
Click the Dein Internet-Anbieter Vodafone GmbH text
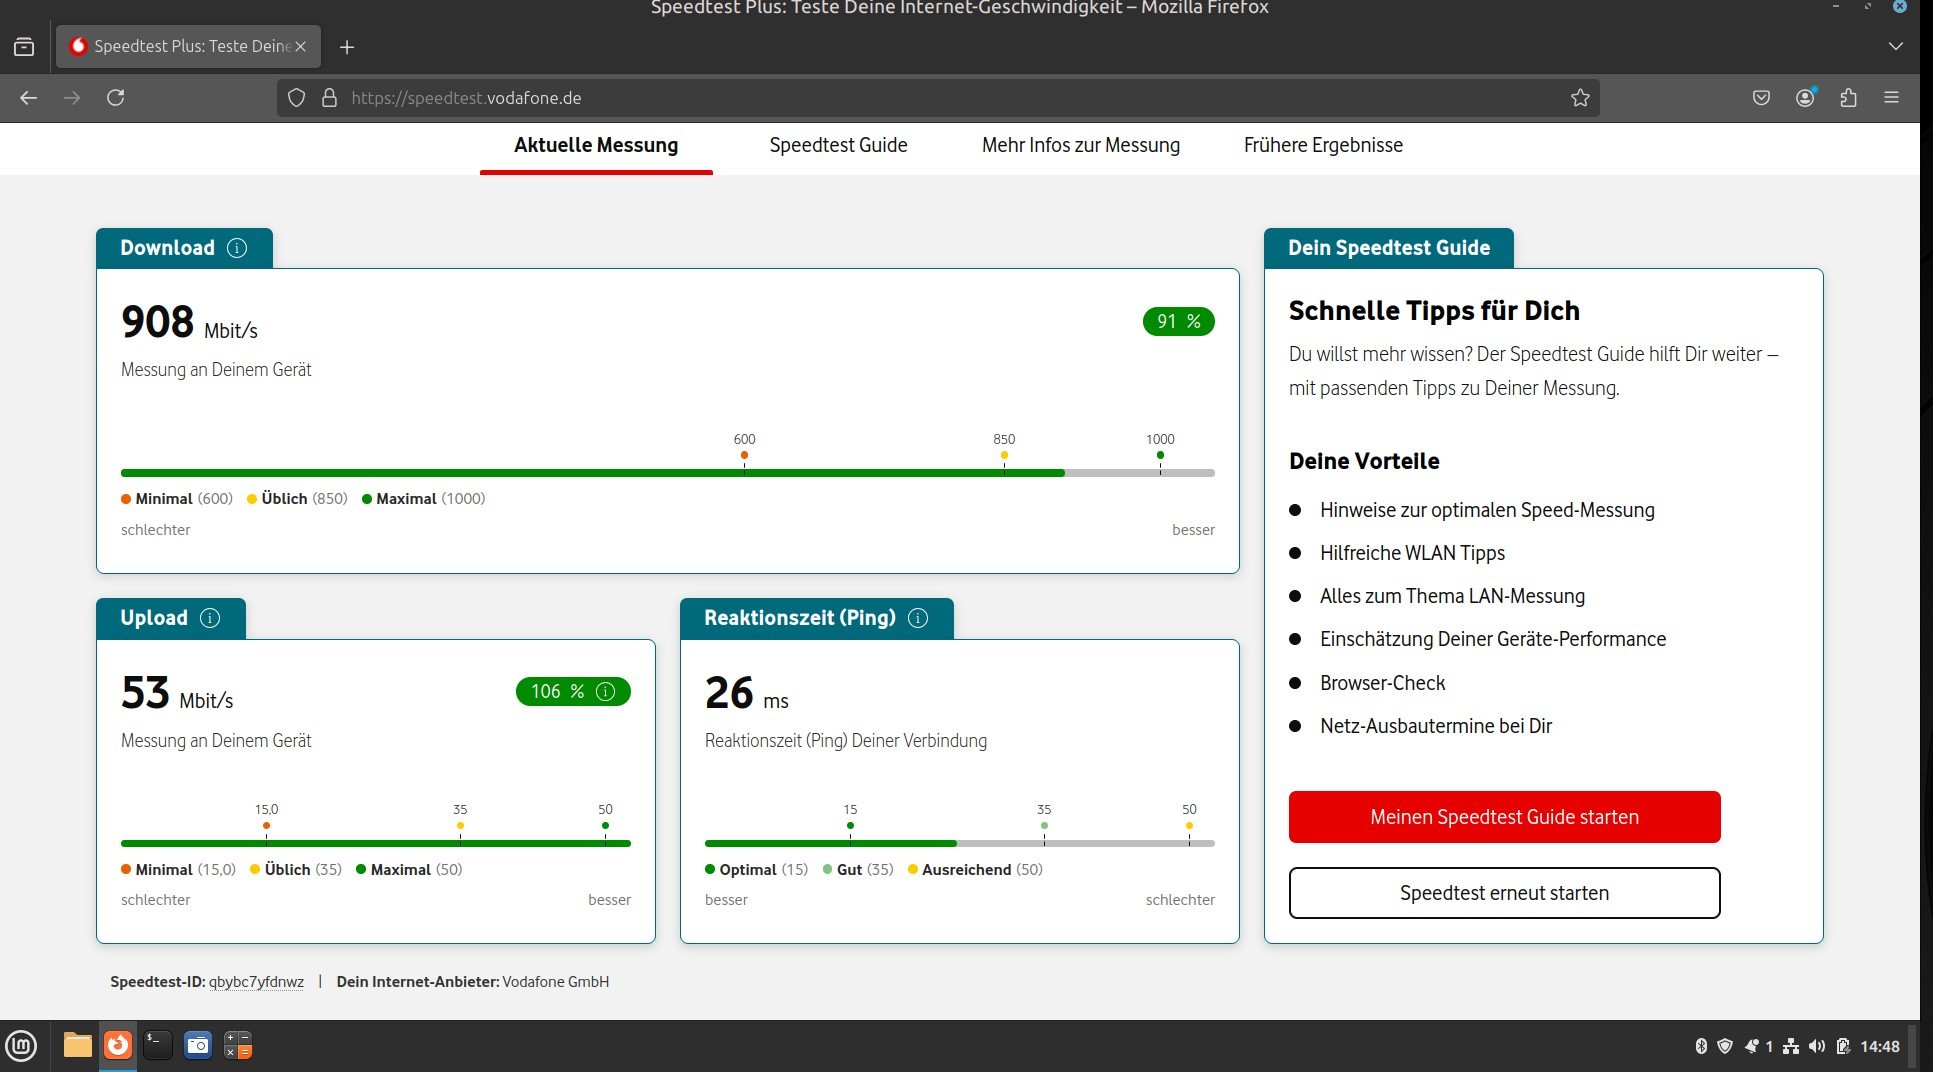(x=473, y=982)
